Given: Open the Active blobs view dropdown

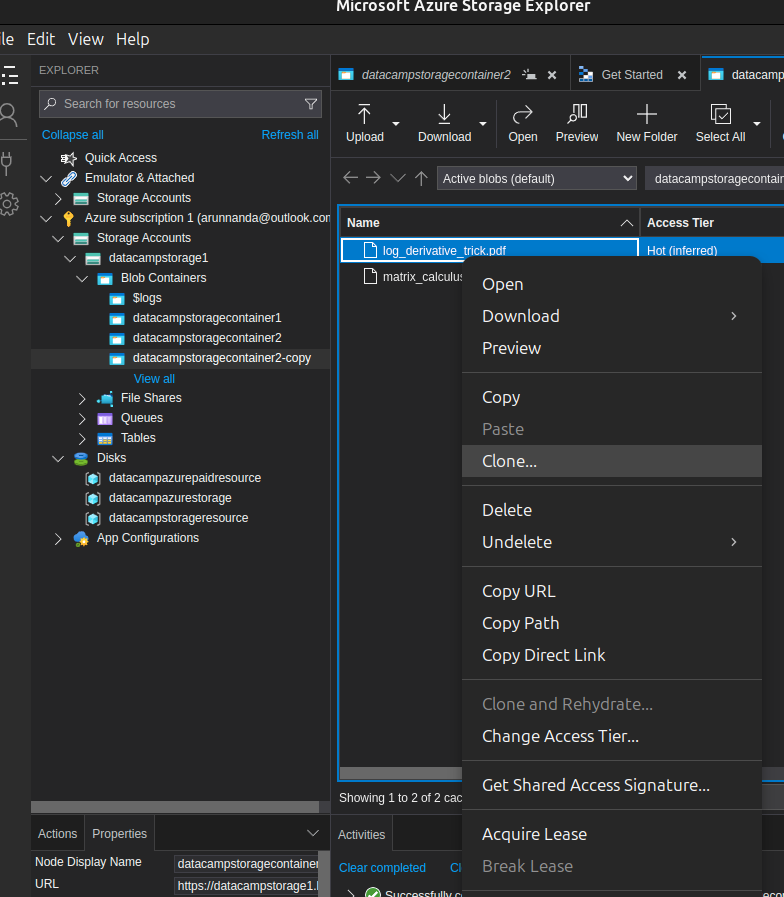Looking at the screenshot, I should point(537,178).
